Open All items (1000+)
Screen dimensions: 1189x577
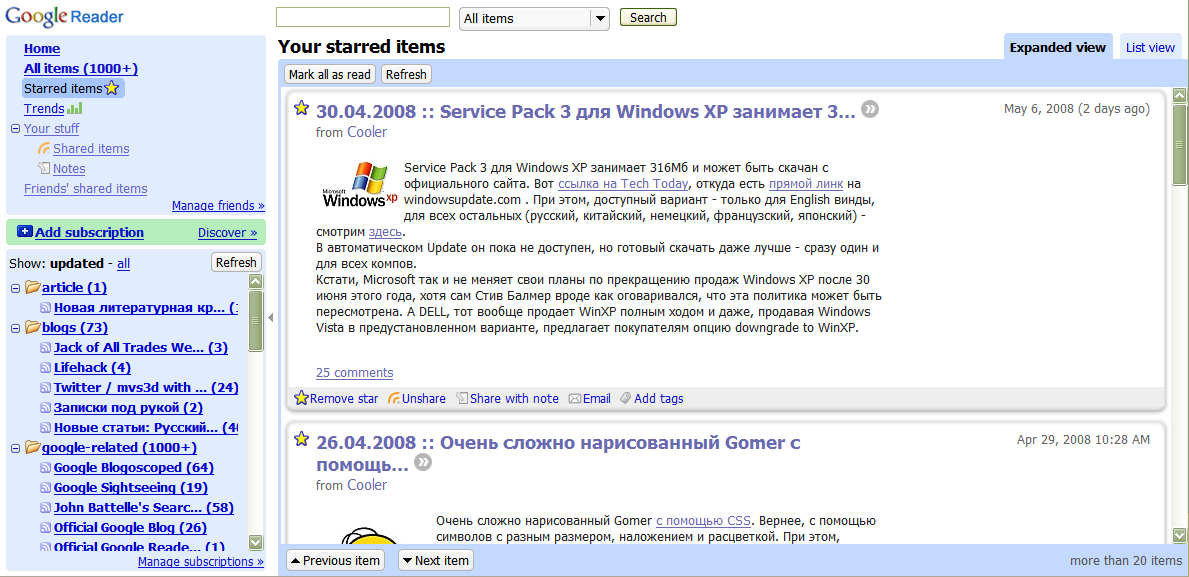(x=80, y=69)
